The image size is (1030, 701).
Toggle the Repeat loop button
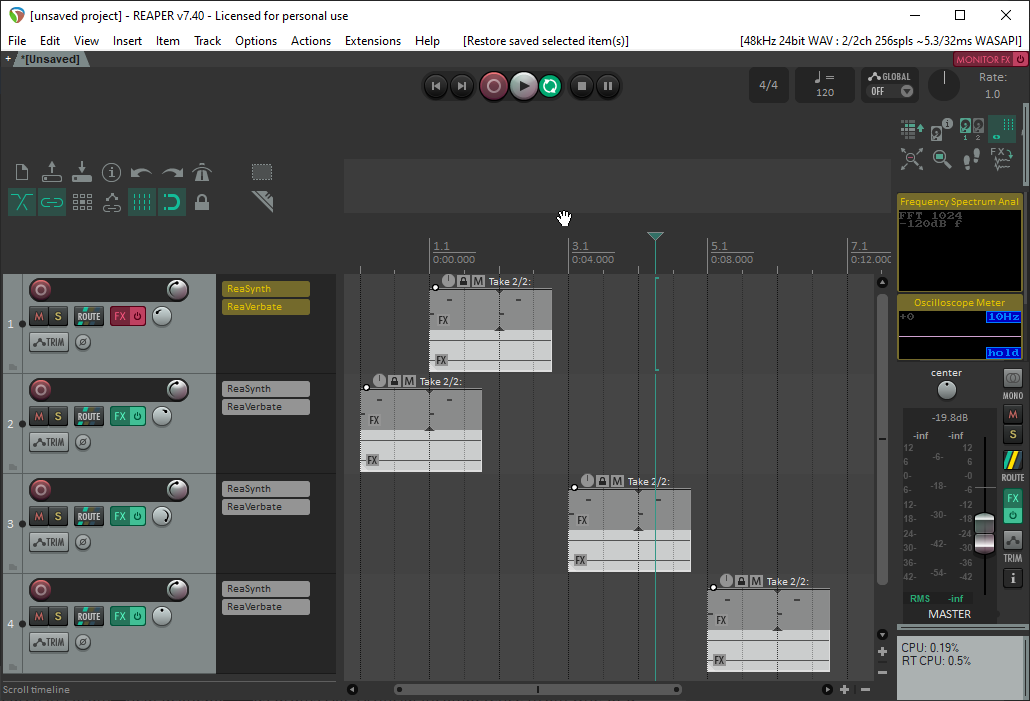(550, 86)
